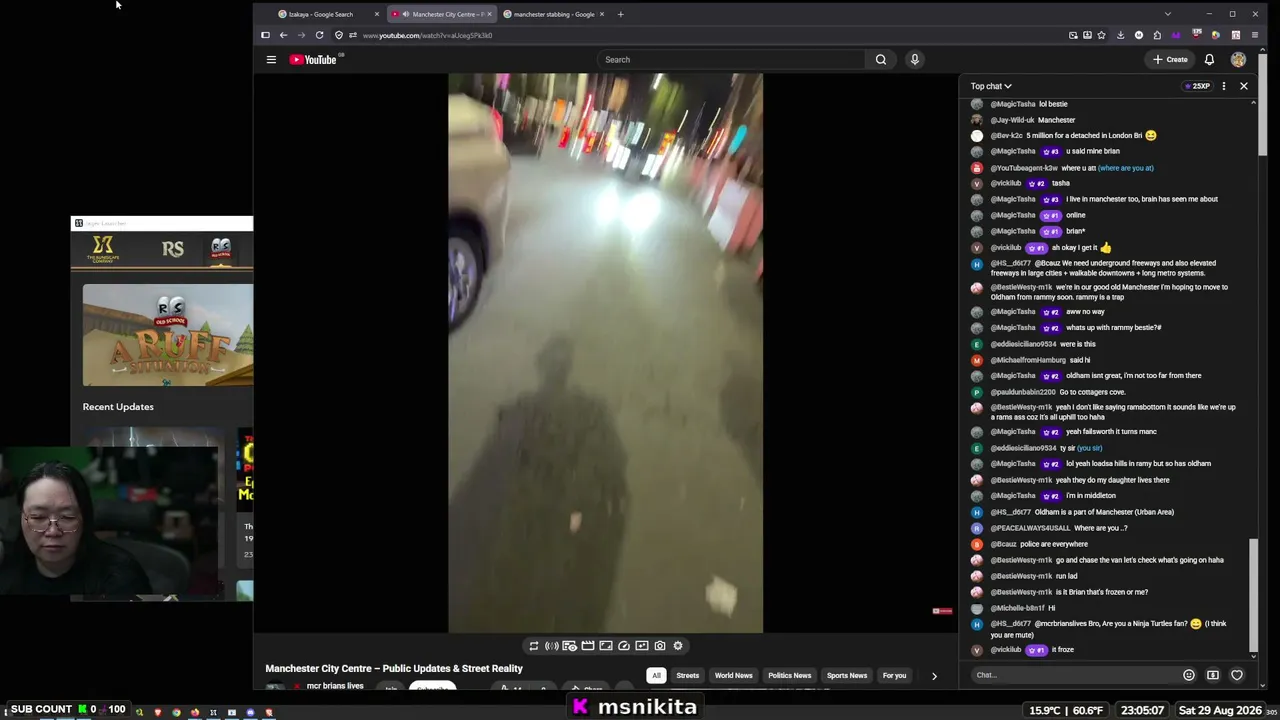Expand the list all tabs chevron
Screen dimensions: 1280x720
1167,14
